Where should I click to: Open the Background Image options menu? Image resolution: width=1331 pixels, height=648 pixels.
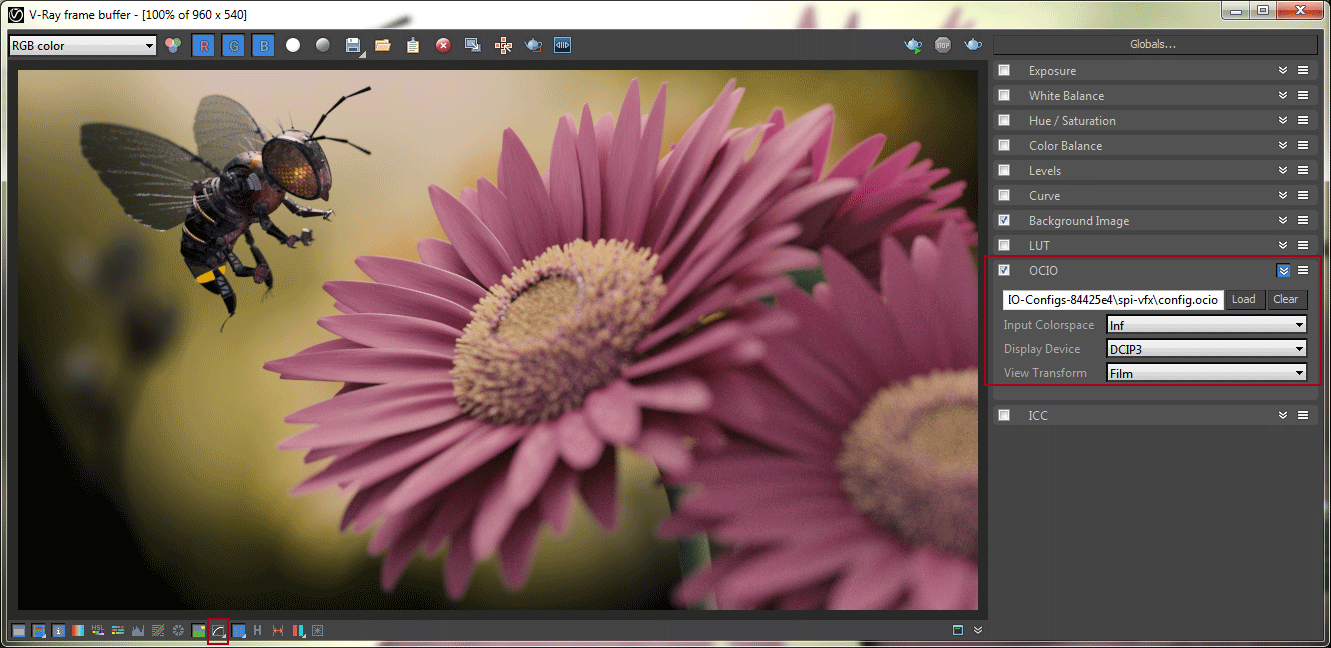tap(1303, 221)
